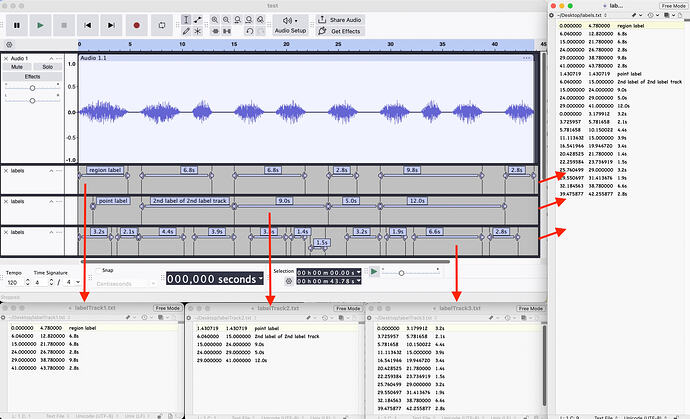The width and height of the screenshot is (690, 419).
Task: Skip to start of the project
Action: [x=88, y=26]
